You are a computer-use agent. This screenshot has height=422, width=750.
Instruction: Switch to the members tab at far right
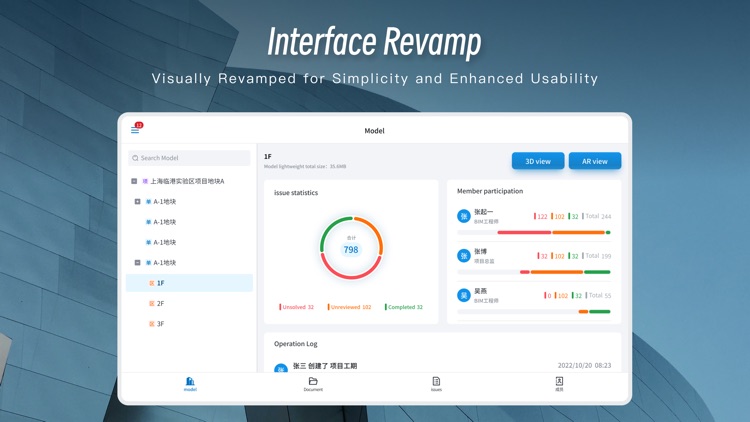click(x=559, y=384)
